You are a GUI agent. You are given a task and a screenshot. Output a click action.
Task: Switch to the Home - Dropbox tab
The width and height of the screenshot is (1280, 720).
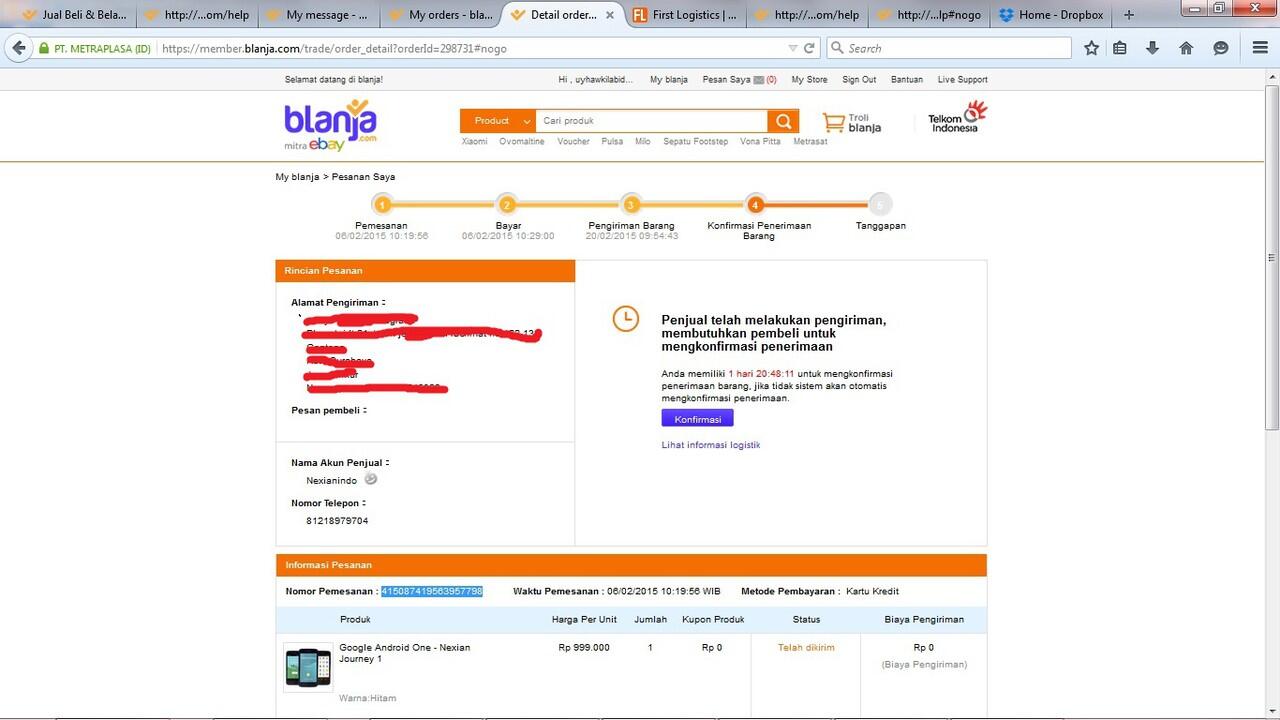[x=1053, y=15]
